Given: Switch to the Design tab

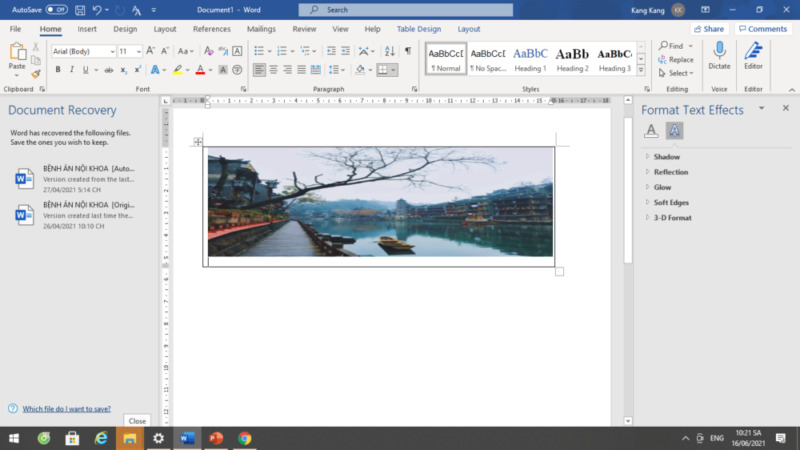Looking at the screenshot, I should click(x=125, y=29).
